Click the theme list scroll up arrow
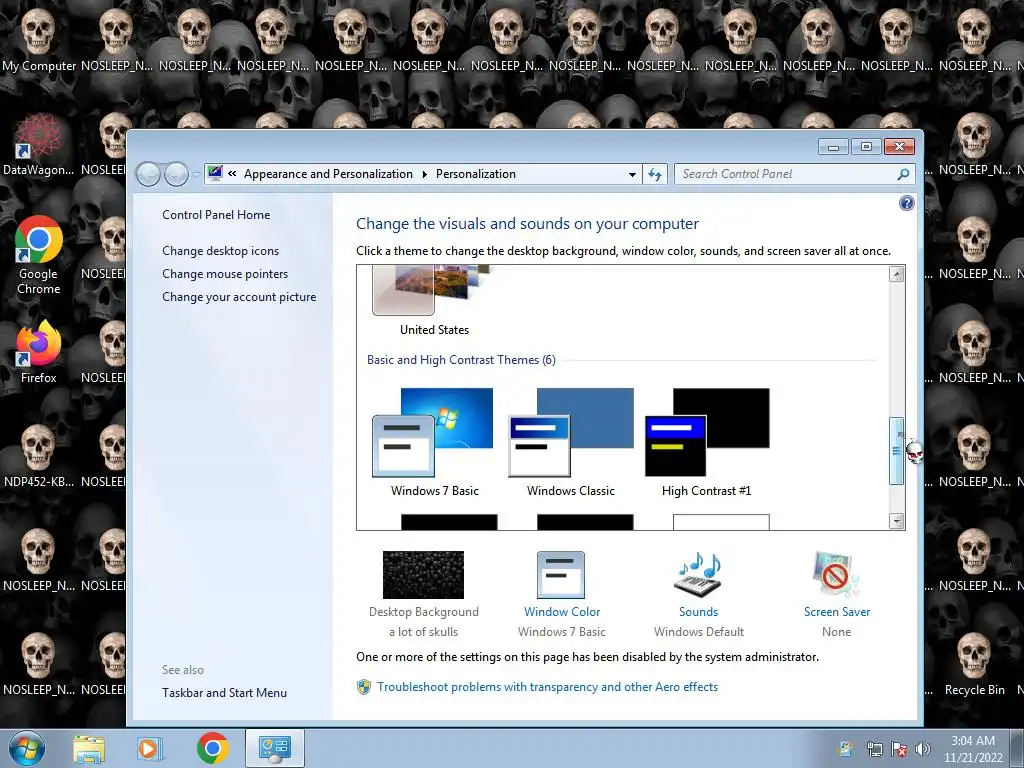The height and width of the screenshot is (768, 1024). (897, 274)
